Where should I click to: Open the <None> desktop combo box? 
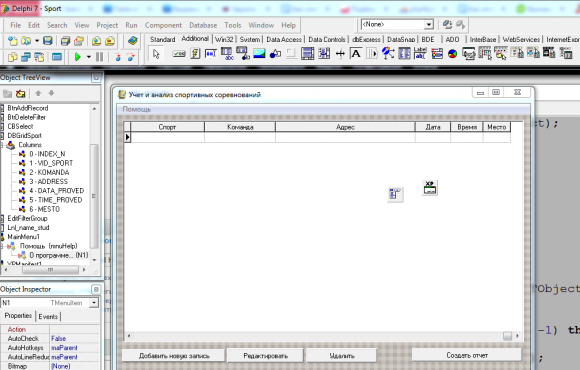[397, 24]
